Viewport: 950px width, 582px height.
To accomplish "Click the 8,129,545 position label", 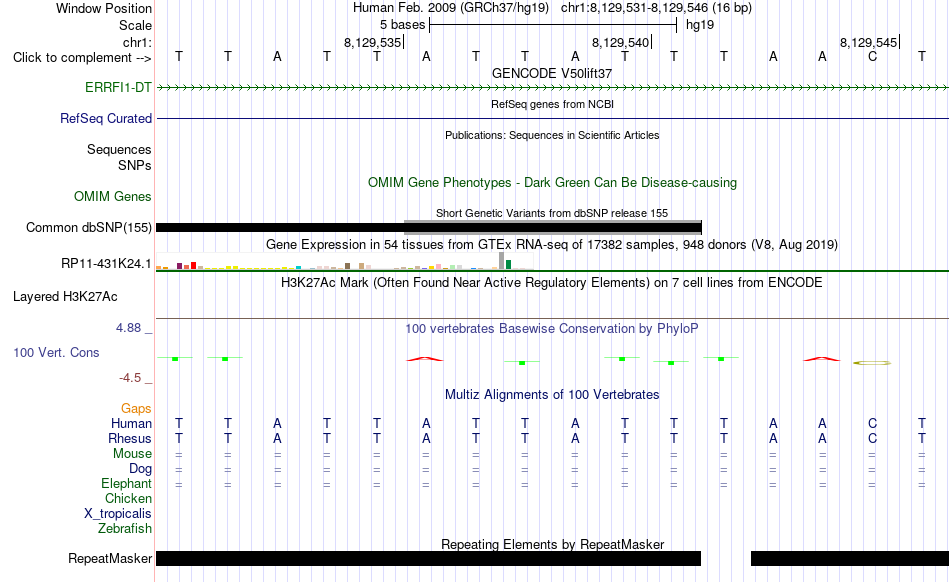I will pos(868,42).
